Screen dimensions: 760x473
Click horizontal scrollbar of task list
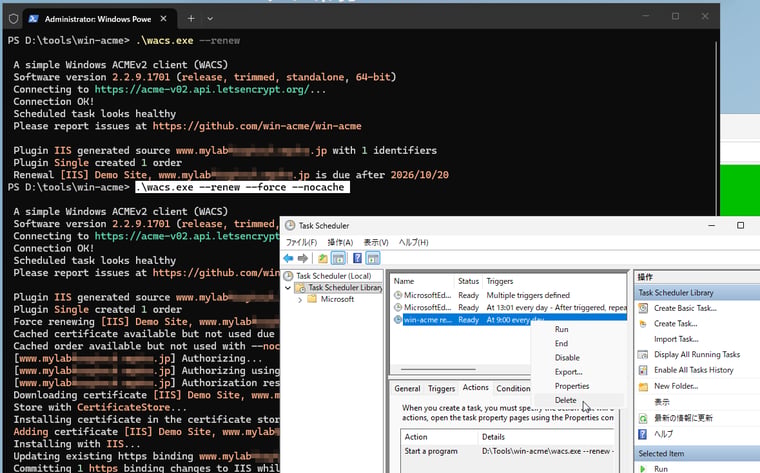pos(438,369)
